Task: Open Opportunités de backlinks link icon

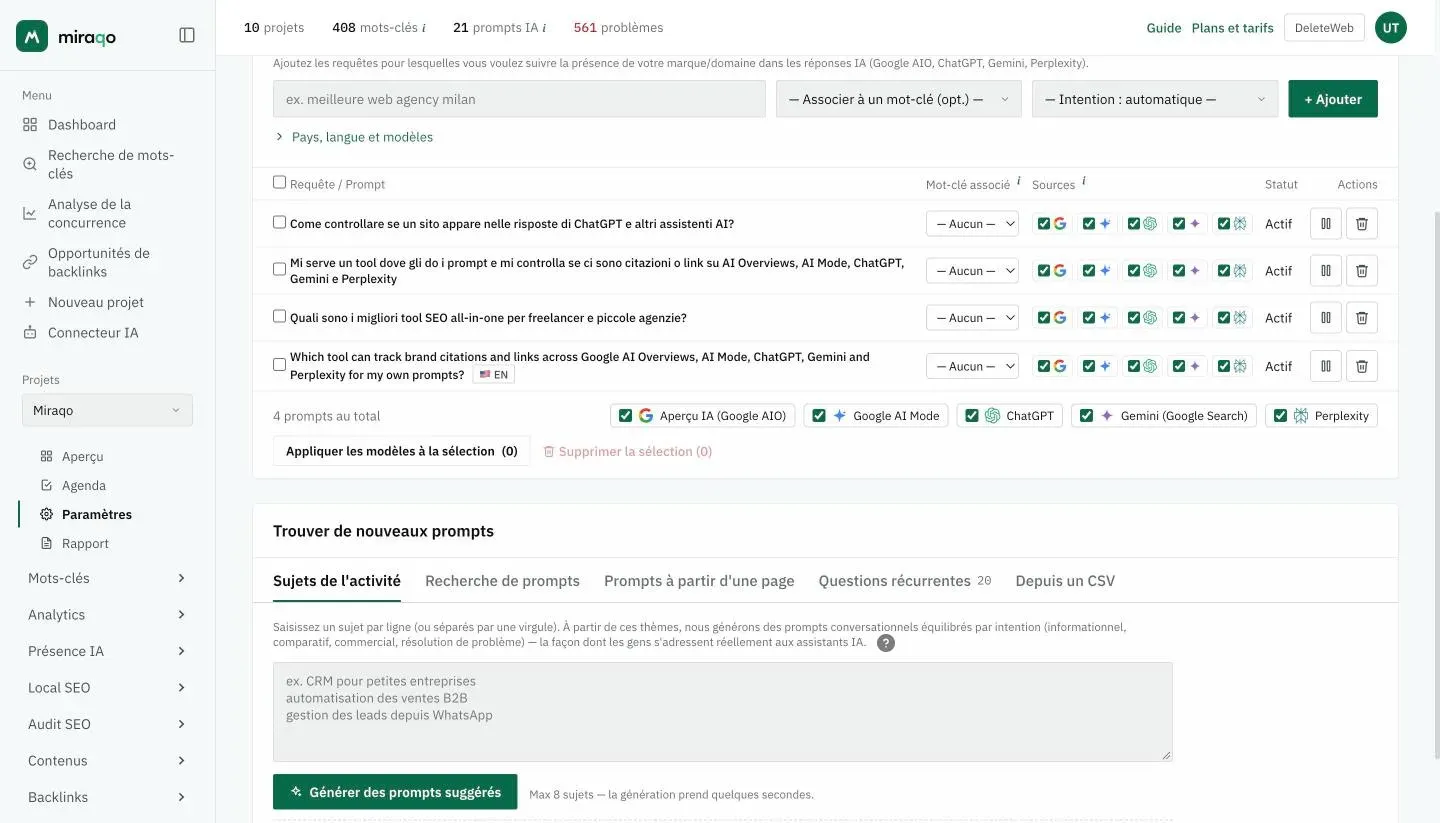Action: (30, 262)
